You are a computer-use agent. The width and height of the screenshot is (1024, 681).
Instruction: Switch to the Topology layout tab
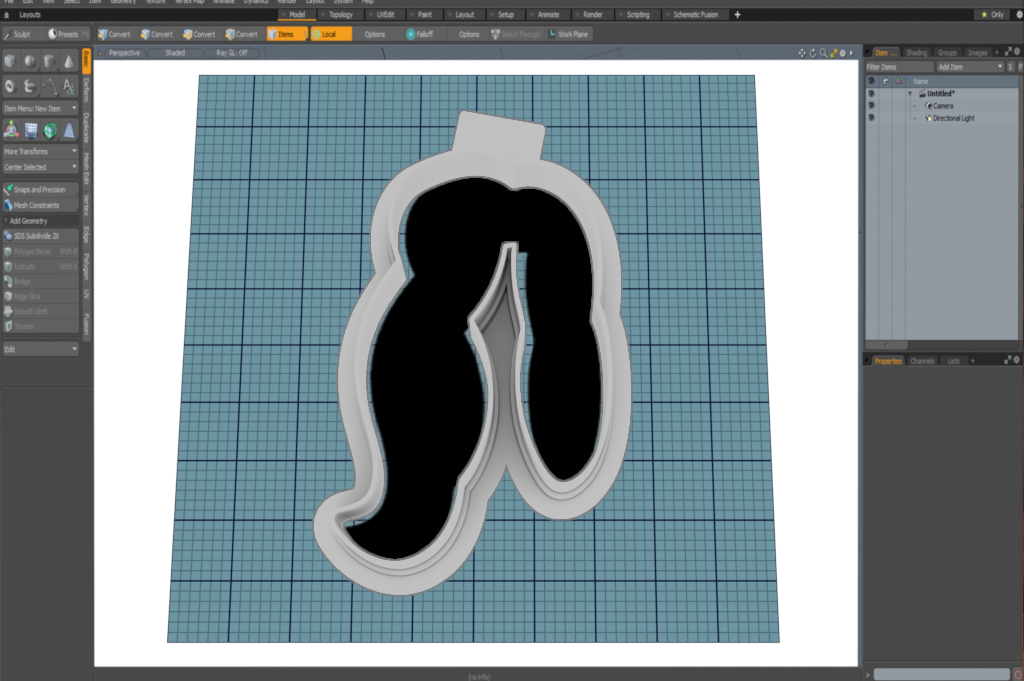tap(340, 15)
